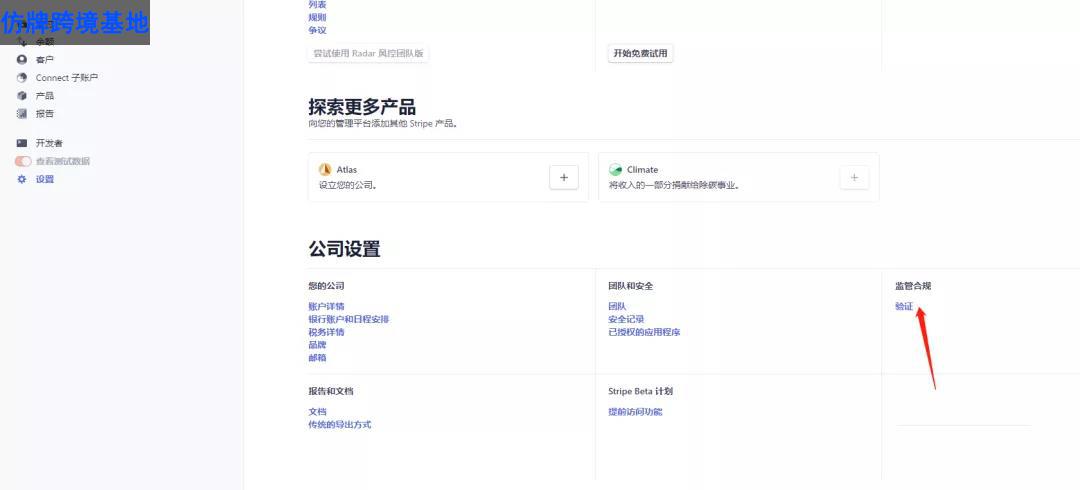Image resolution: width=1080 pixels, height=490 pixels.
Task: Open 产品 (Products) via its cube icon
Action: (x=22, y=96)
